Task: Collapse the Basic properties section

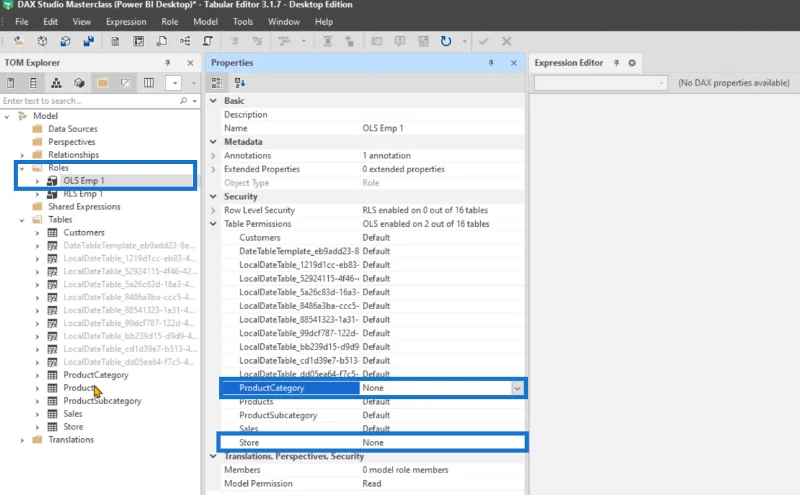Action: tap(213, 101)
